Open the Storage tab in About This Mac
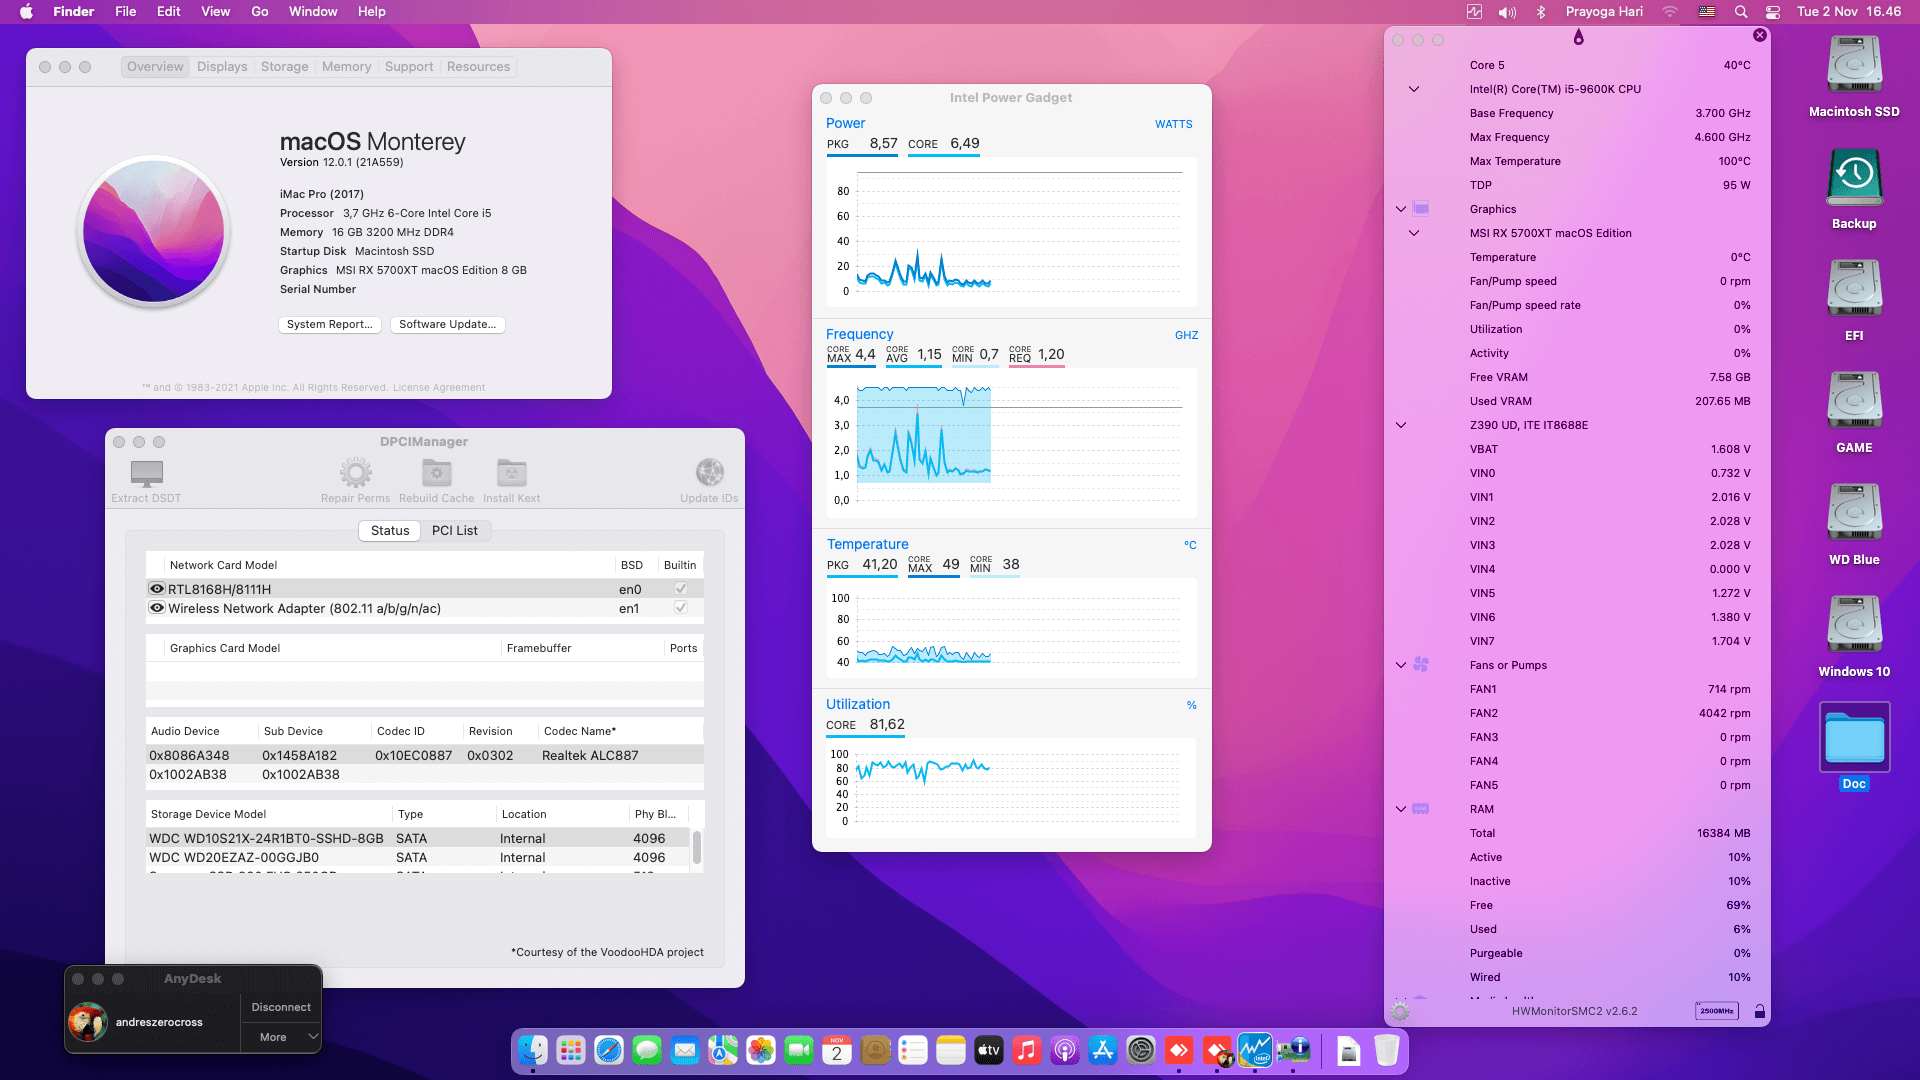Screen dimensions: 1920x1080 tap(284, 67)
